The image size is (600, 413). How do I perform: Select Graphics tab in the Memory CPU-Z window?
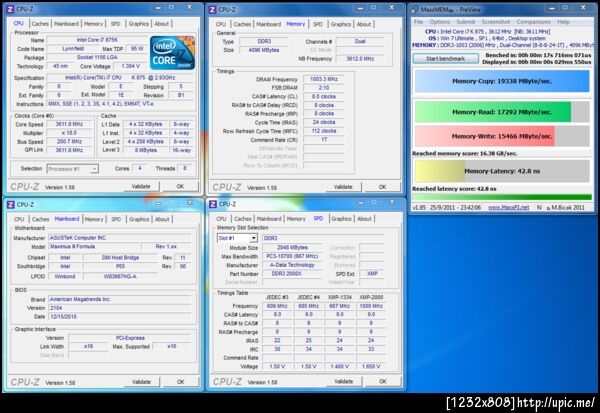[x=341, y=24]
